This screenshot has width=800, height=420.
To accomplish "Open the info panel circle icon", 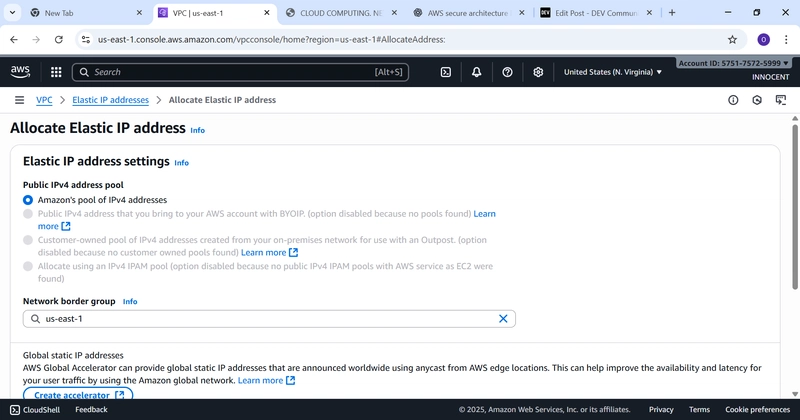I will 733,100.
